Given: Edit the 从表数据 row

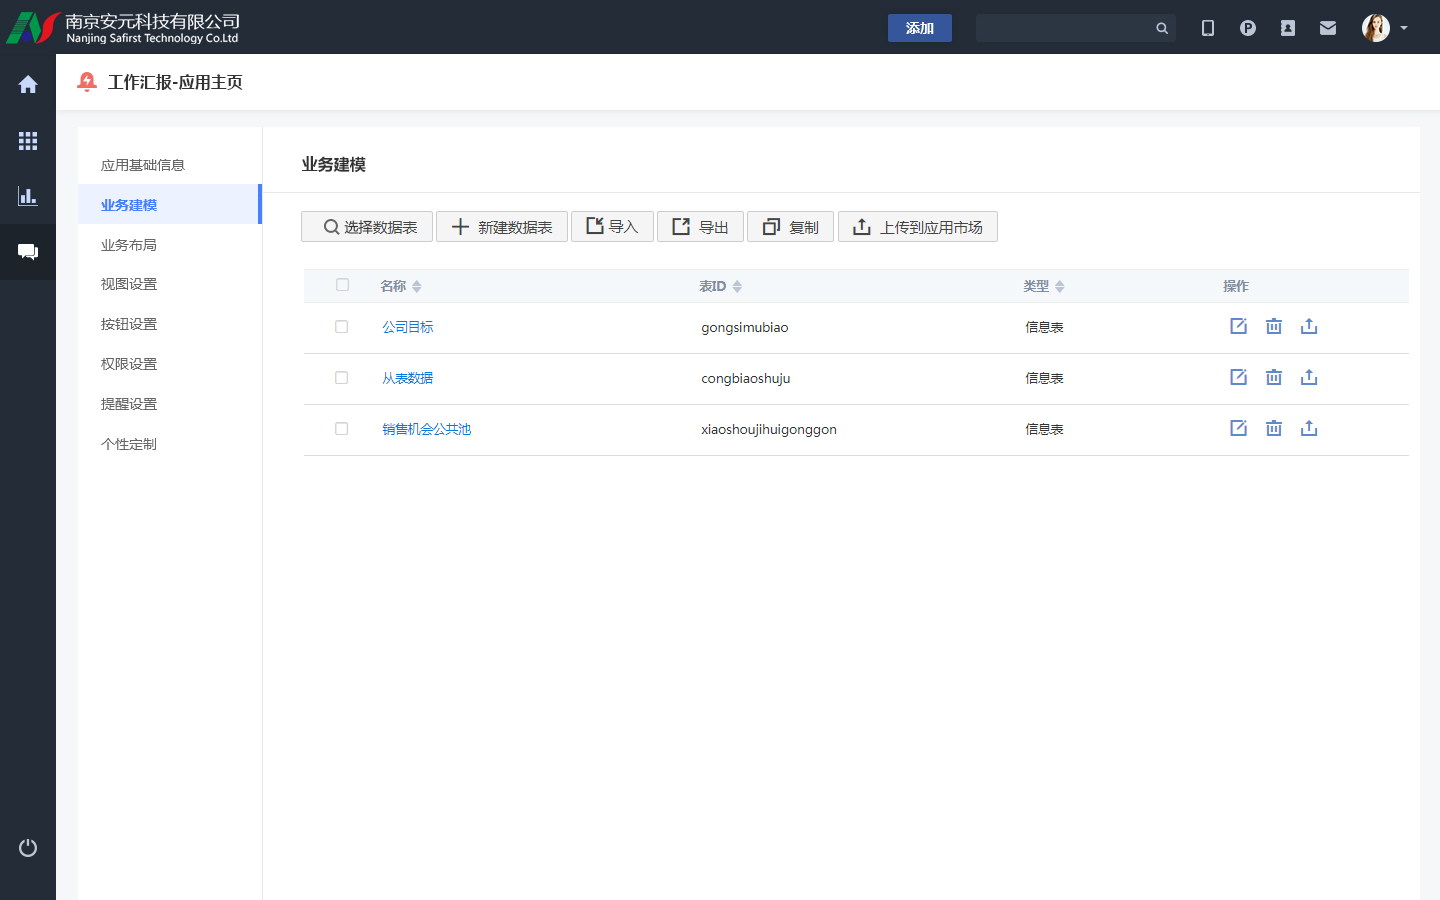Looking at the screenshot, I should point(1238,377).
